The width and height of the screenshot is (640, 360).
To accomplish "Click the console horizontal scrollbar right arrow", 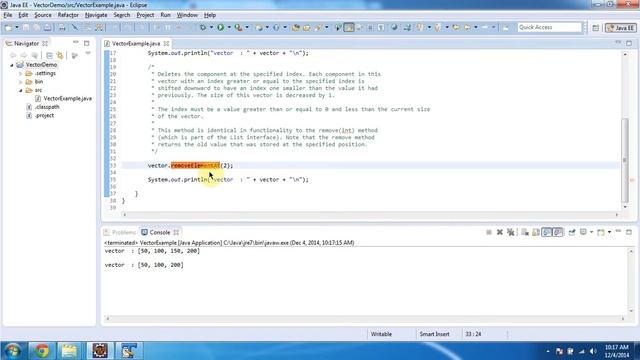I will click(623, 319).
